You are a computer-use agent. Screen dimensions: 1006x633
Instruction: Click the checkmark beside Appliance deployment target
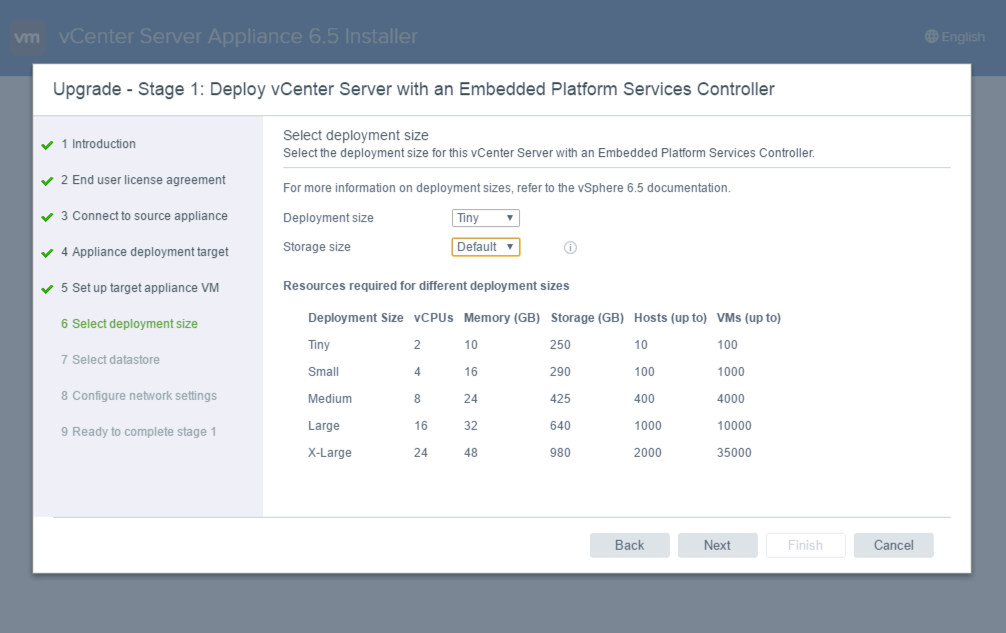(47, 253)
